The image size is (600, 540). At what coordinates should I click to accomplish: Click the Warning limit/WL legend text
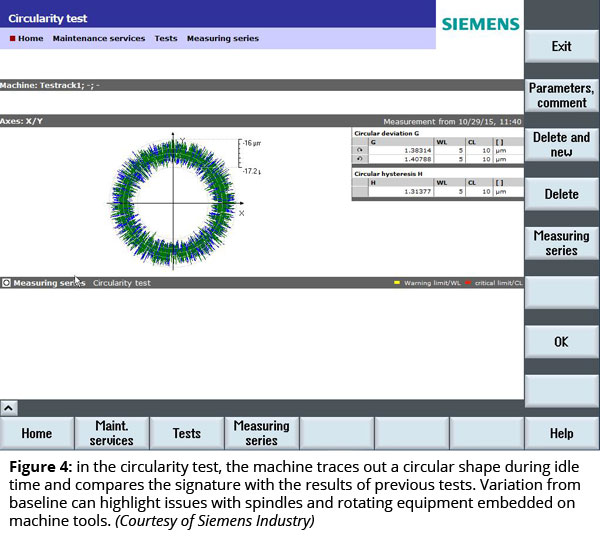point(432,283)
